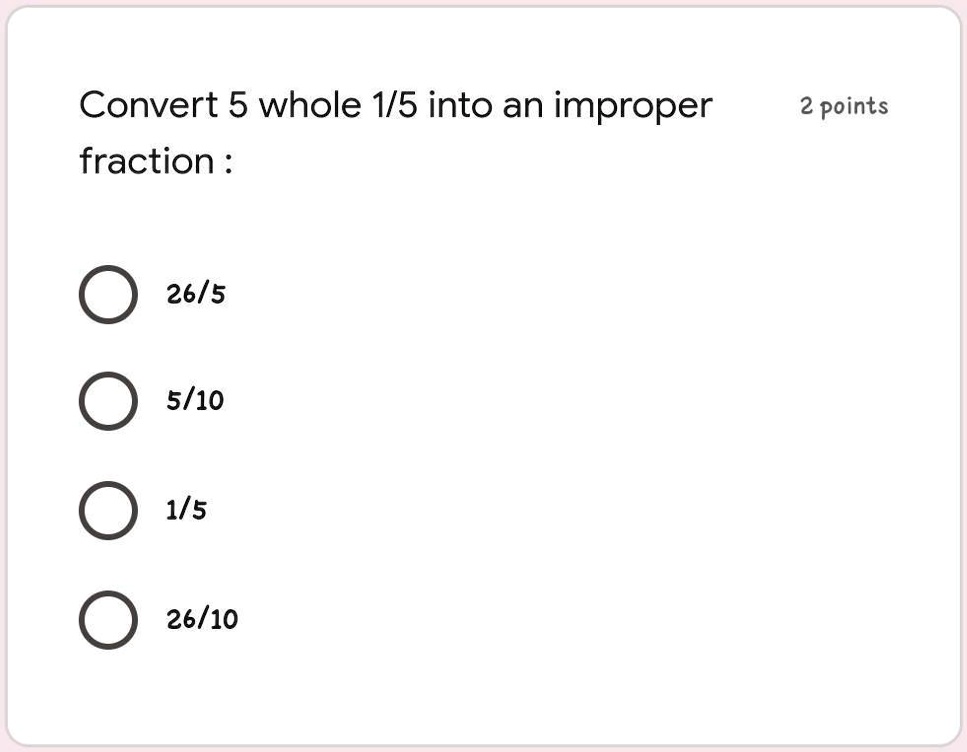Mark the 26/10 radio button
This screenshot has width=967, height=752.
click(x=107, y=620)
